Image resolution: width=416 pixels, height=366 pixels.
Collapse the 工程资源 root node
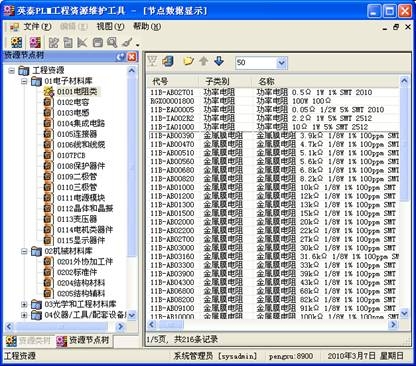12,71
